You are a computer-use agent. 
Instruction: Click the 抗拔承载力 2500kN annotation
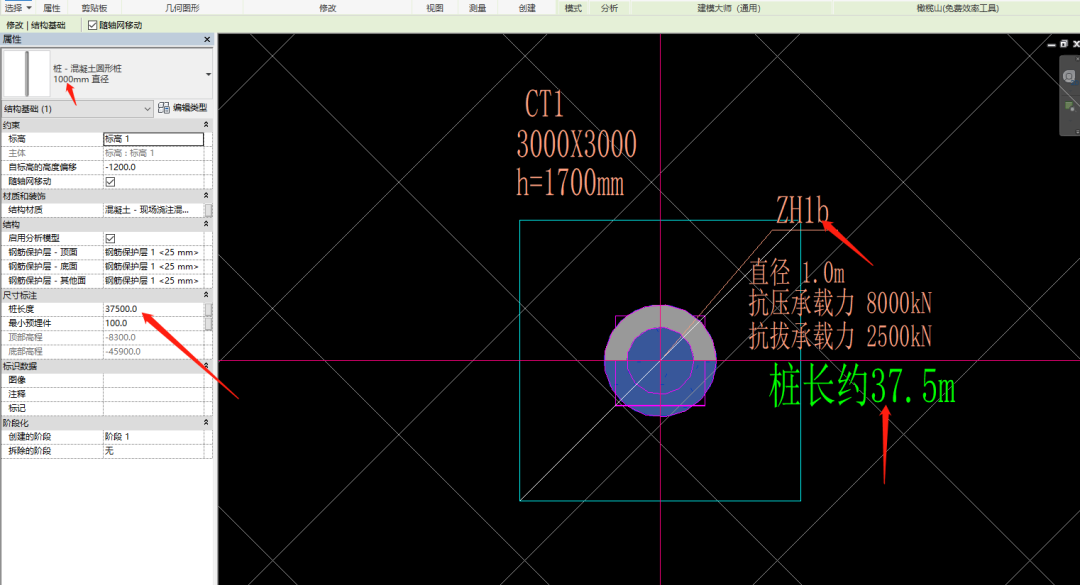coord(840,337)
